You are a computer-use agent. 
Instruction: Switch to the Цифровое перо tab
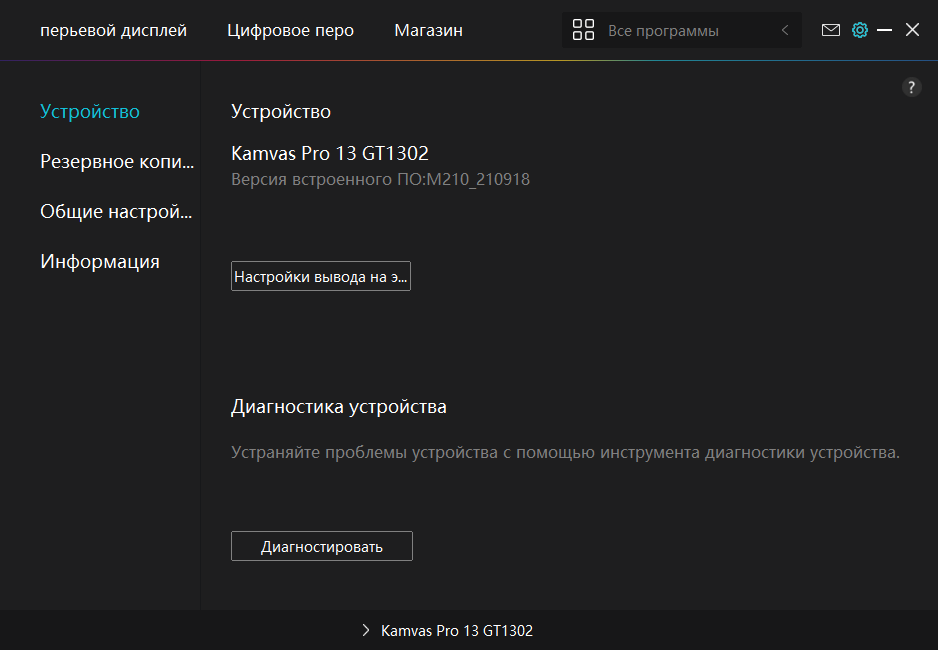pyautogui.click(x=290, y=30)
